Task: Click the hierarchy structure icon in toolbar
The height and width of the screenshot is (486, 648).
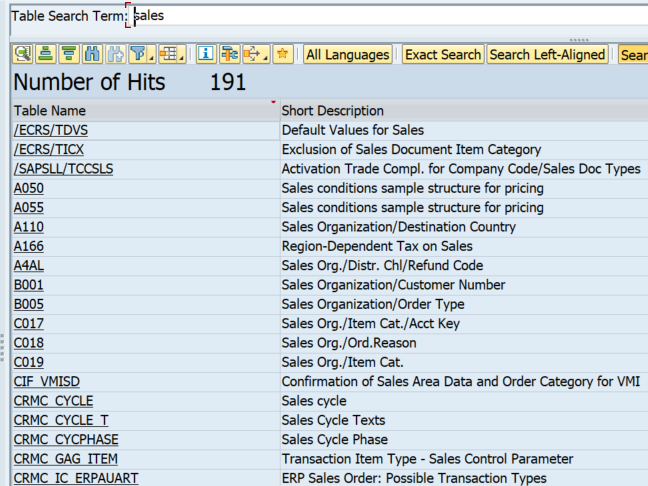Action: pyautogui.click(x=230, y=55)
